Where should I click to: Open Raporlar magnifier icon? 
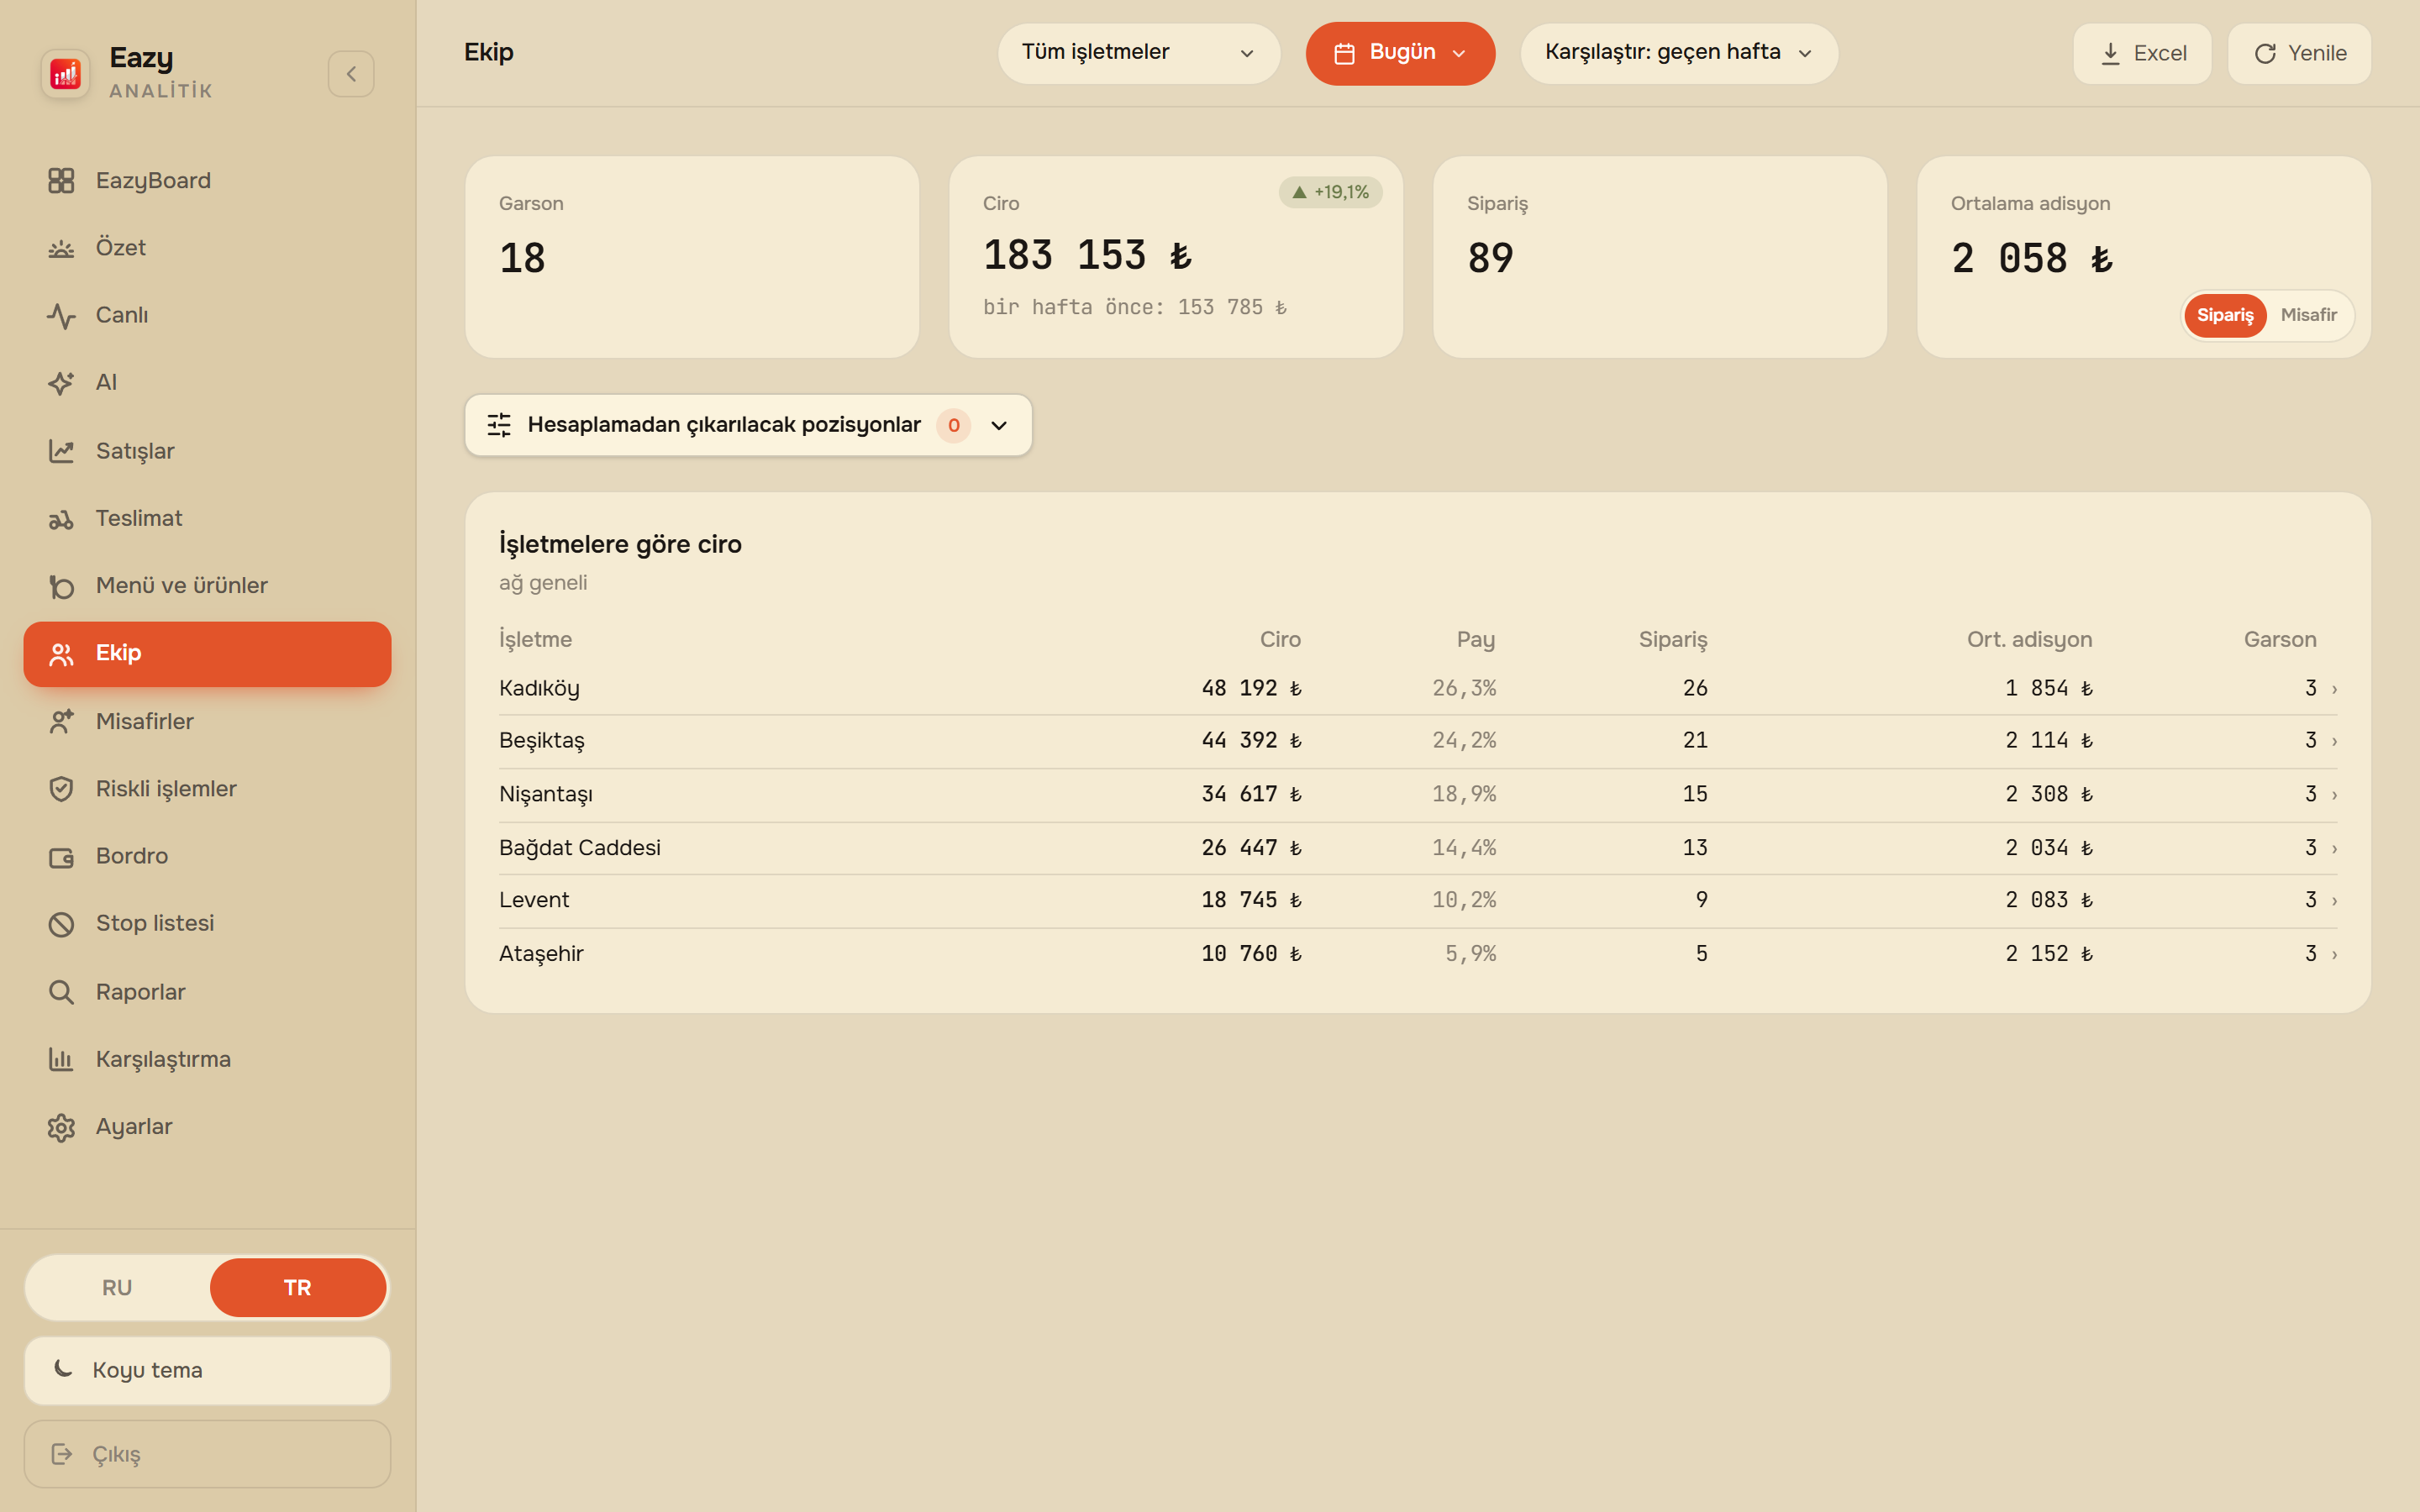pos(61,992)
